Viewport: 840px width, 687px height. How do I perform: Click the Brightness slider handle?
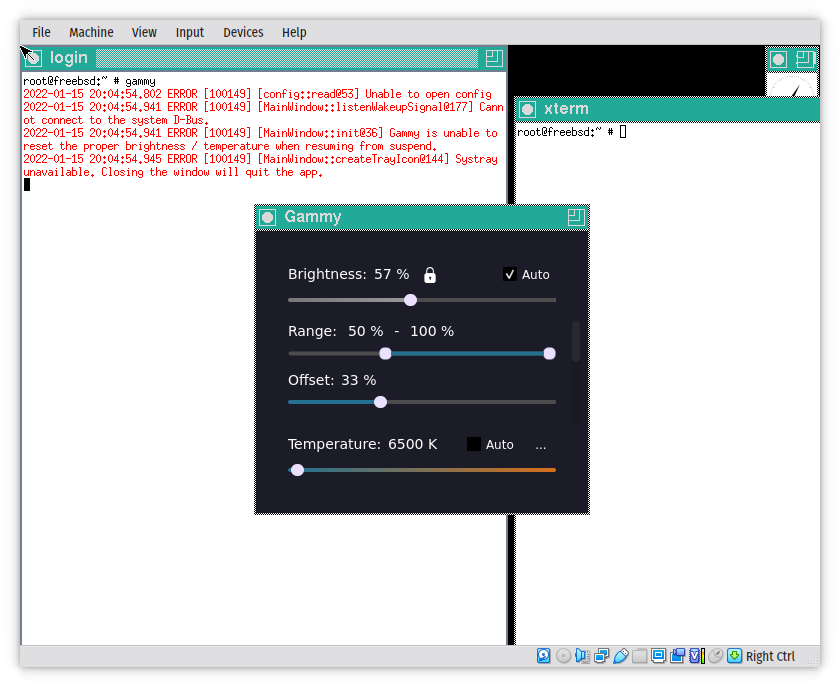click(410, 300)
